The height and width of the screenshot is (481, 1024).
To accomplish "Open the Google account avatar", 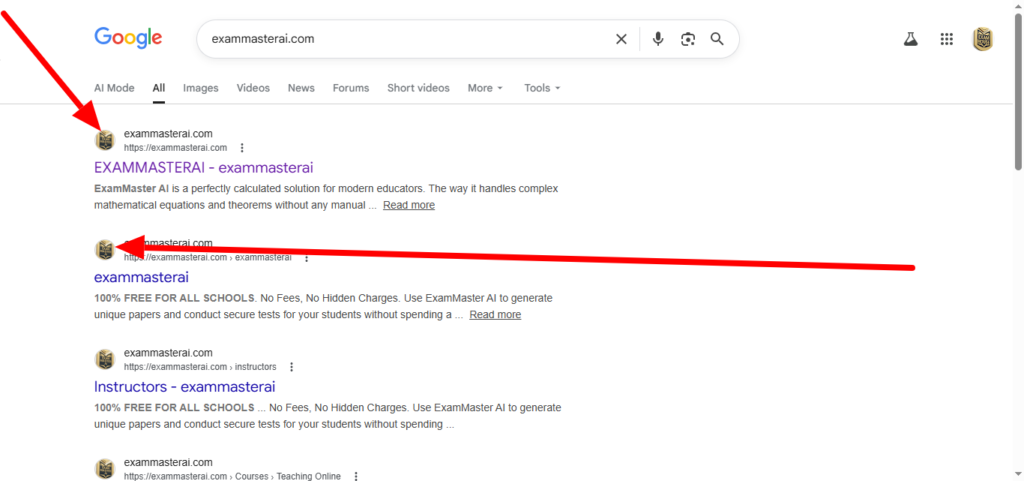I will [x=983, y=39].
